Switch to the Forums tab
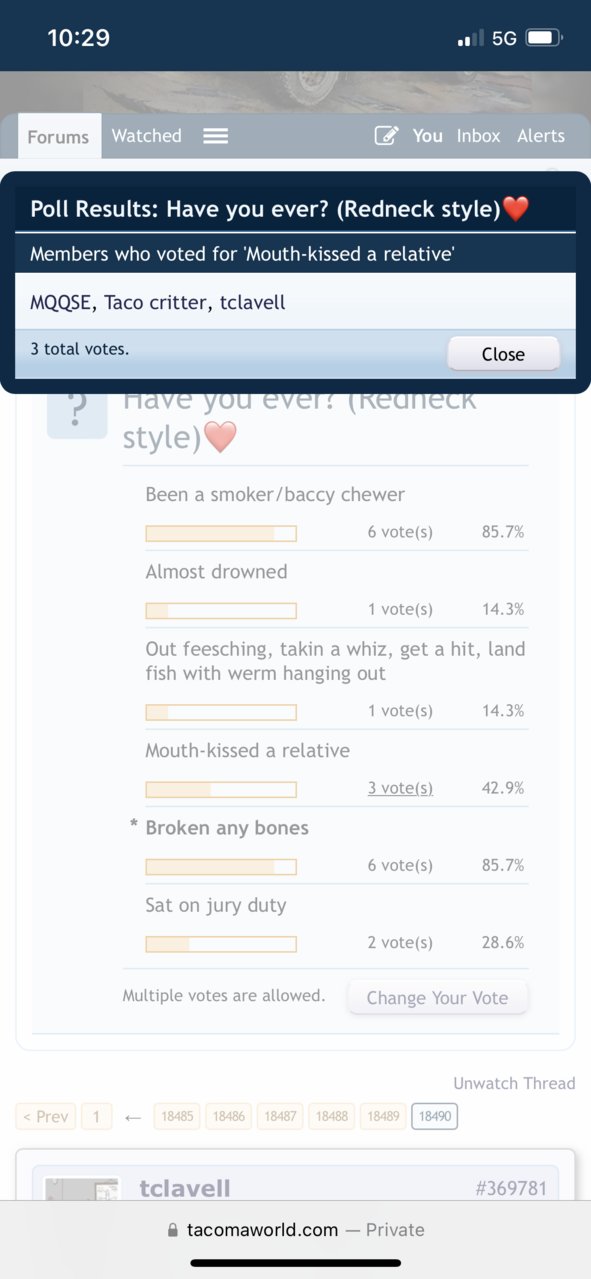591x1279 pixels. [x=58, y=137]
